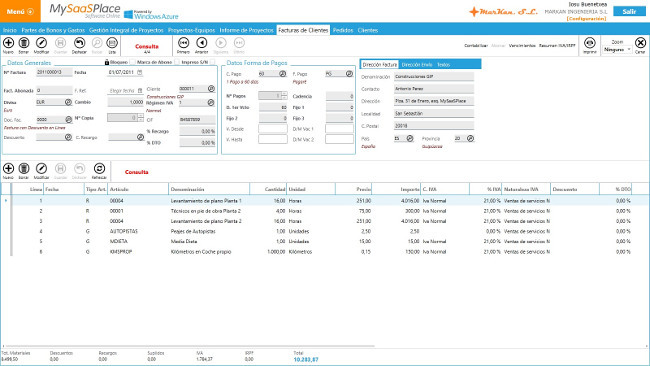
Task: Click the Contabilizar link
Action: point(476,46)
